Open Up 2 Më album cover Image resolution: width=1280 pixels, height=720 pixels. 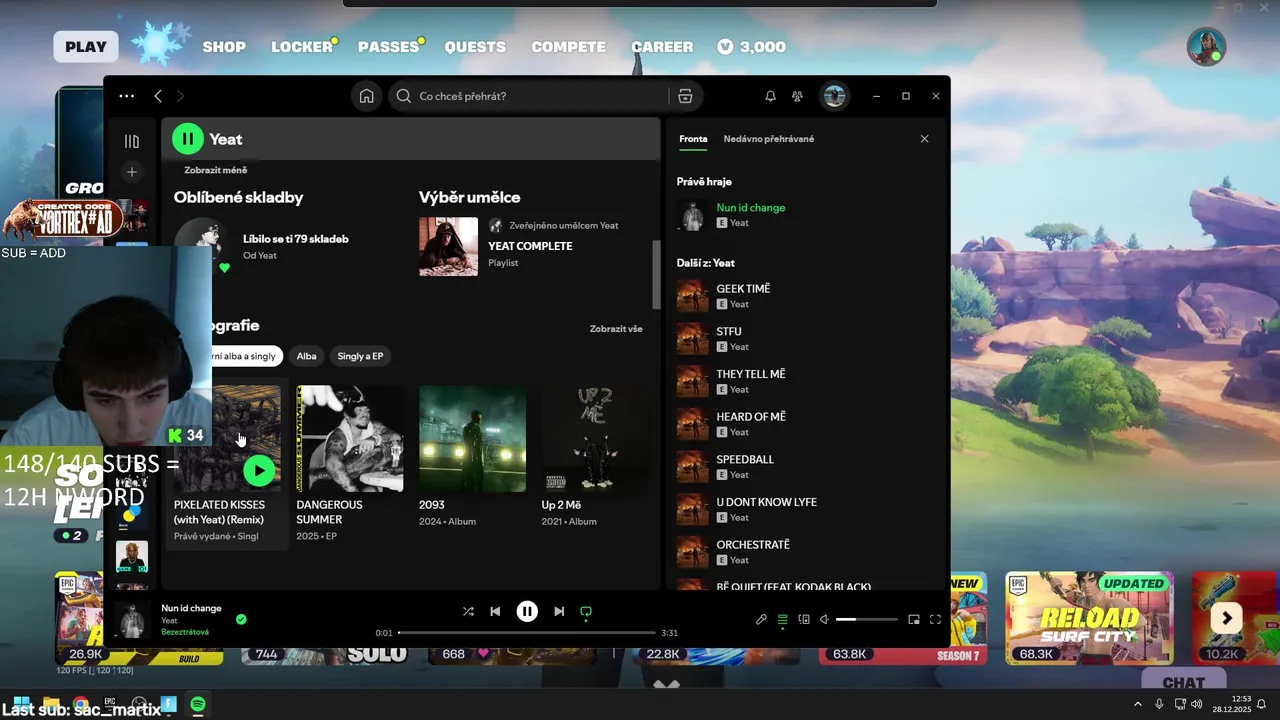click(595, 438)
